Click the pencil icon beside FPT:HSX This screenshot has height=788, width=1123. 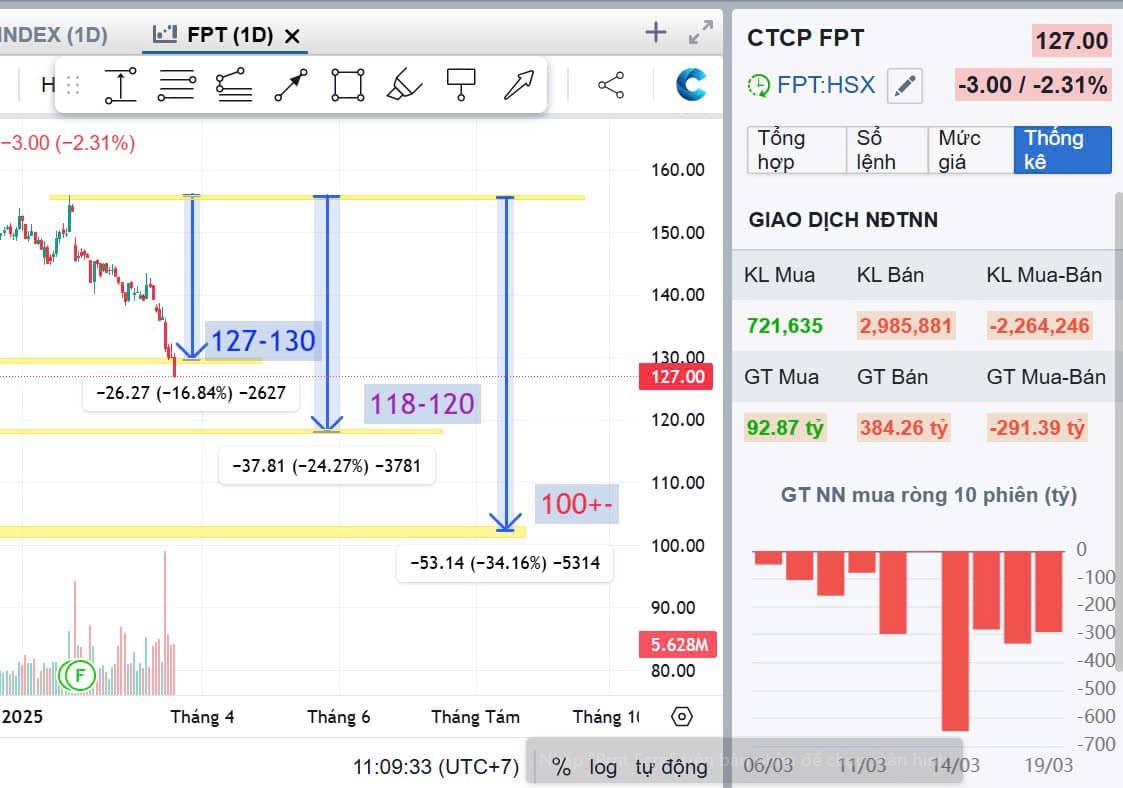(905, 85)
